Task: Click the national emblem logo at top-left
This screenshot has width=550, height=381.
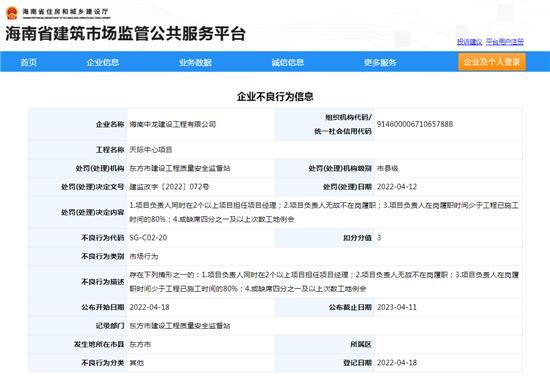Action: point(12,13)
